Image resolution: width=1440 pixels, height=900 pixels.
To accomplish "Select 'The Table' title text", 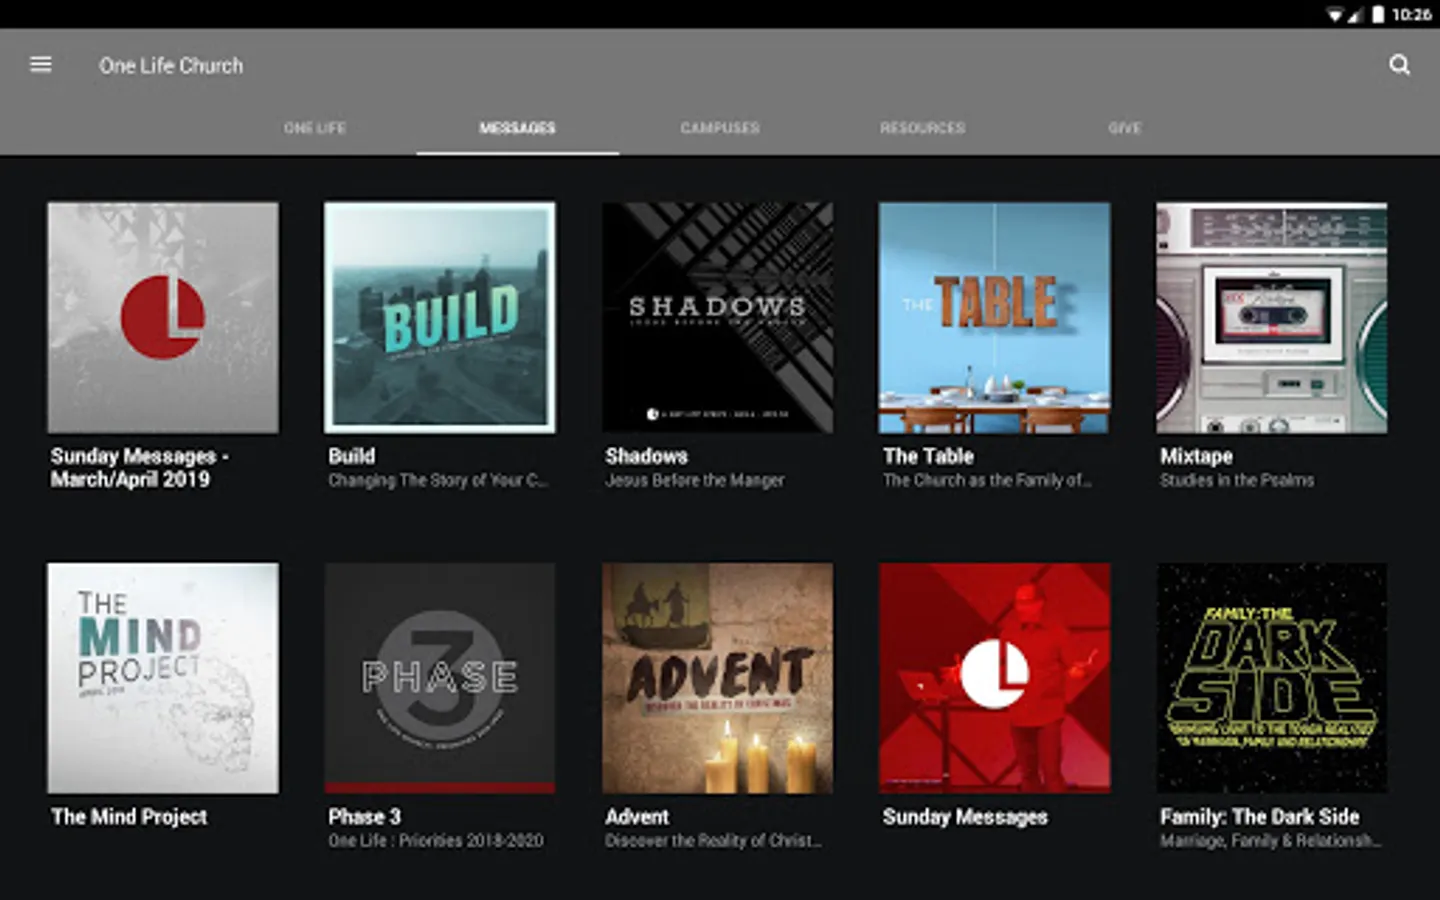I will point(928,456).
